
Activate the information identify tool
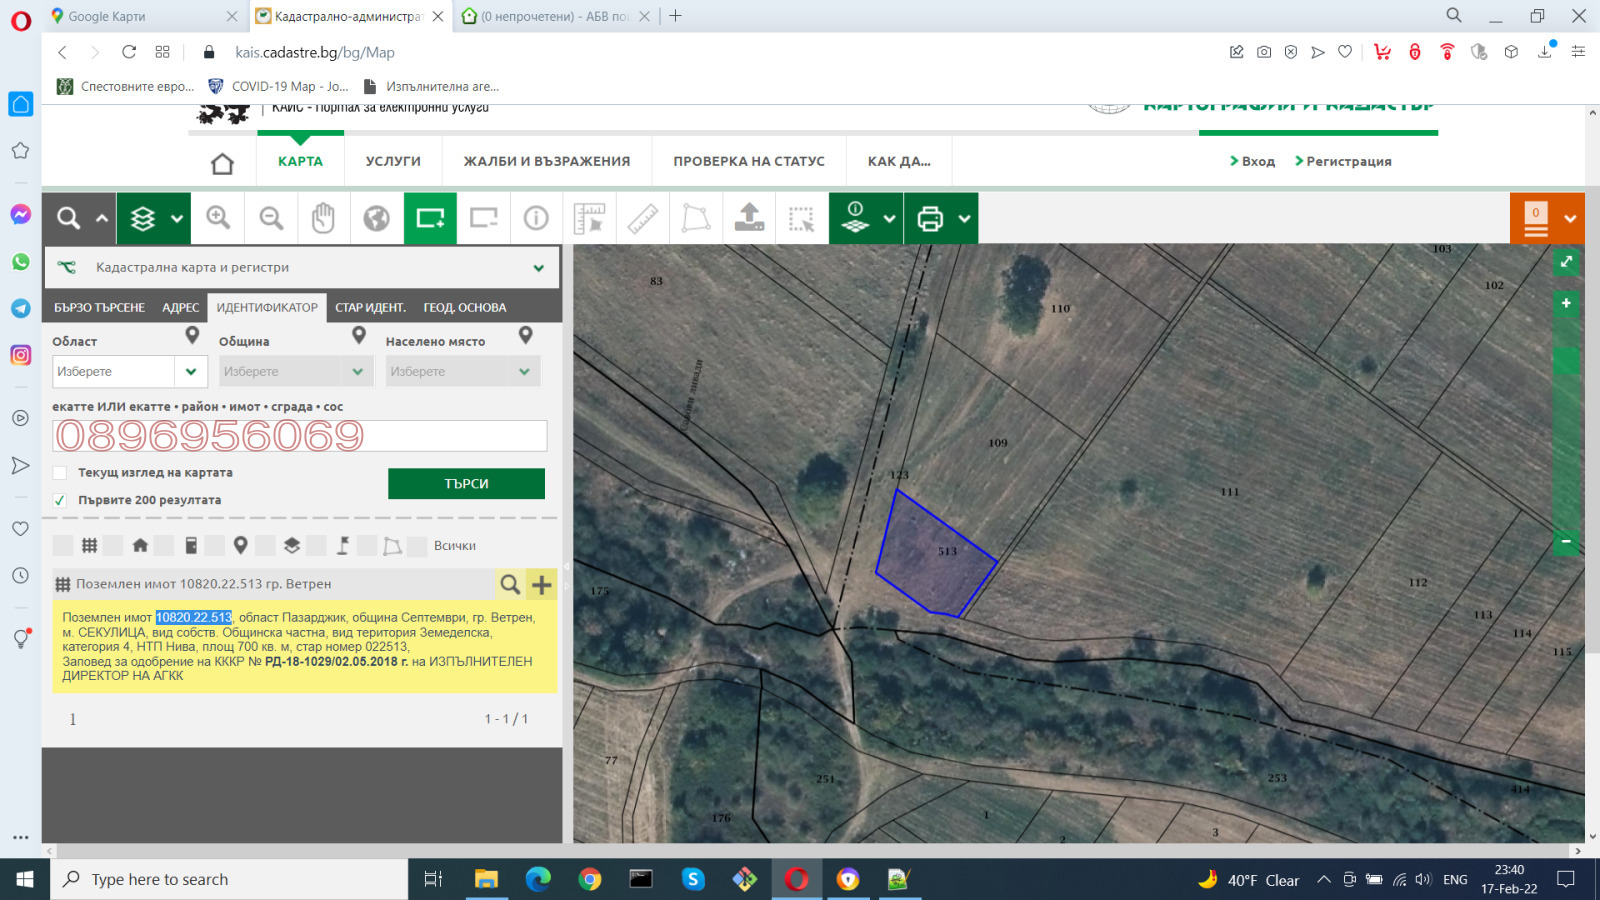(537, 218)
